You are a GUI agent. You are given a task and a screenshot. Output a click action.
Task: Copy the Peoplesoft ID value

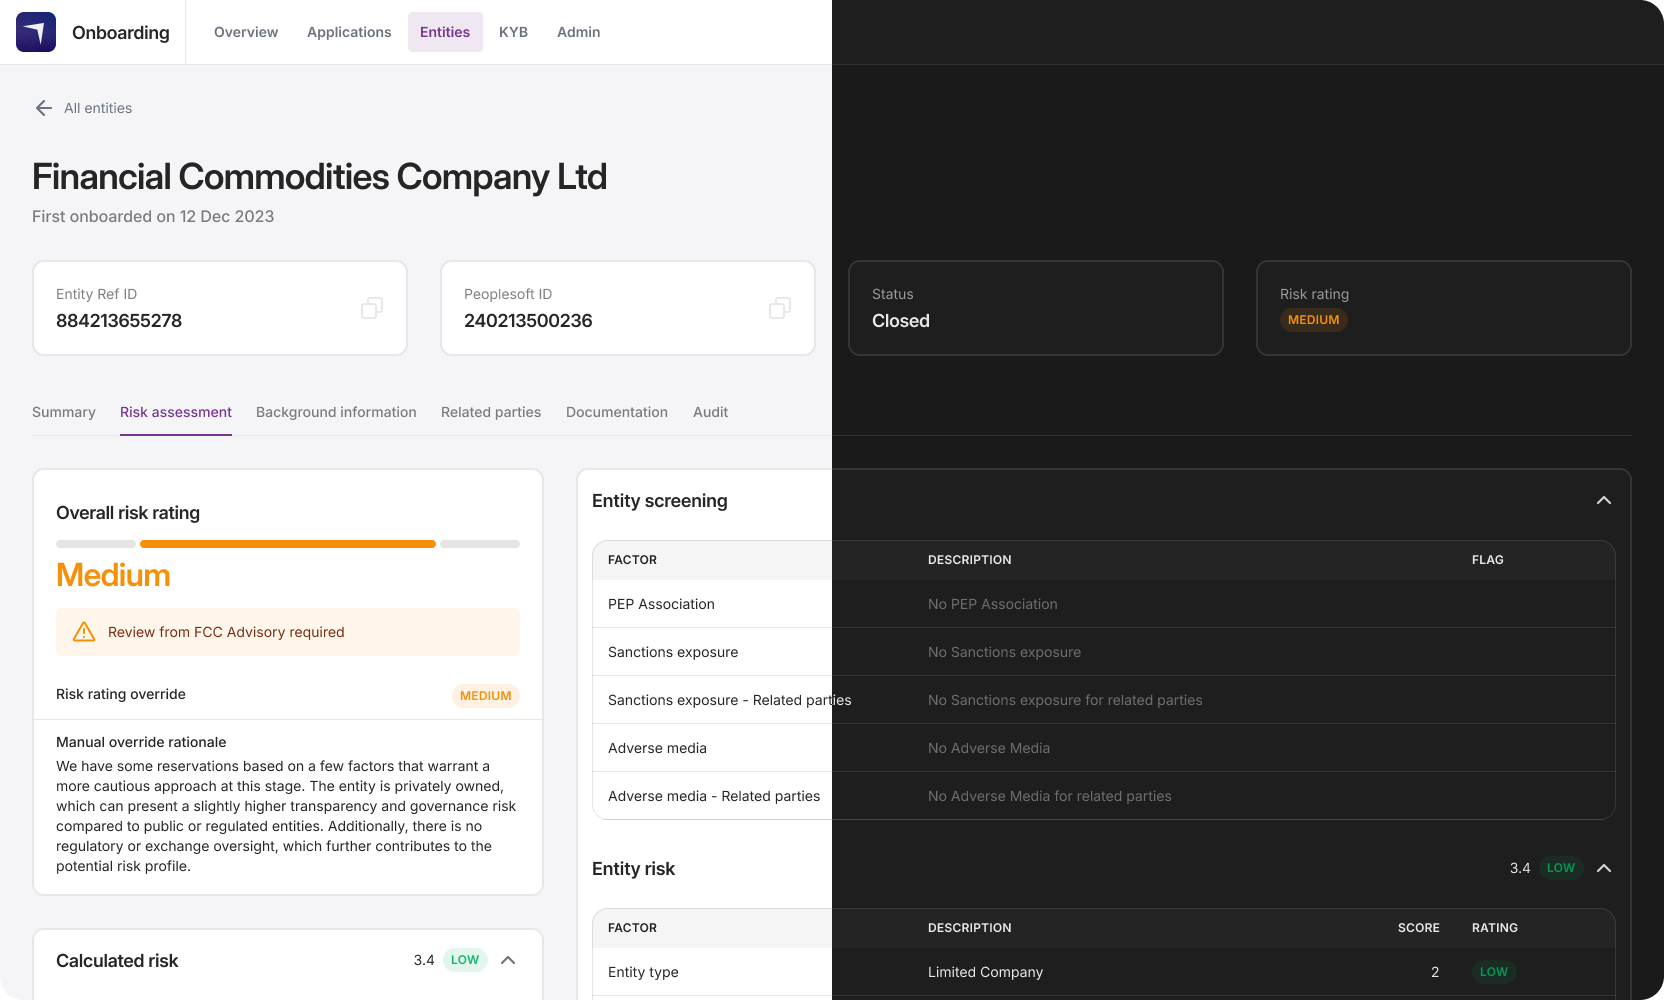coord(780,308)
